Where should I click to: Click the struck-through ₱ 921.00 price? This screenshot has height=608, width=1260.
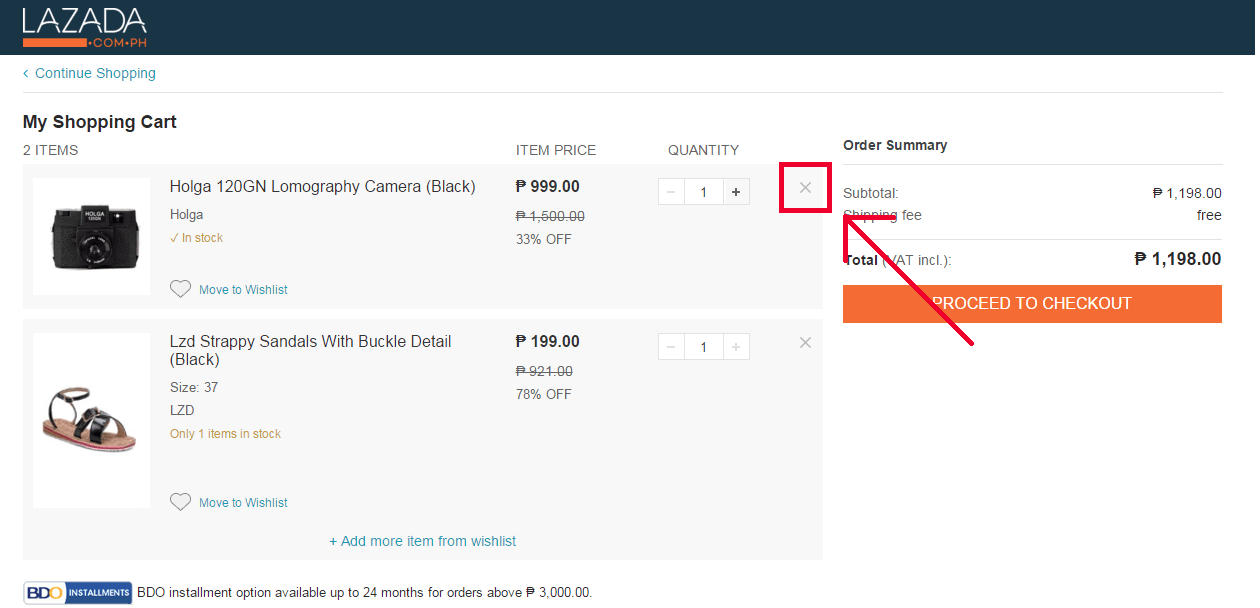click(544, 371)
